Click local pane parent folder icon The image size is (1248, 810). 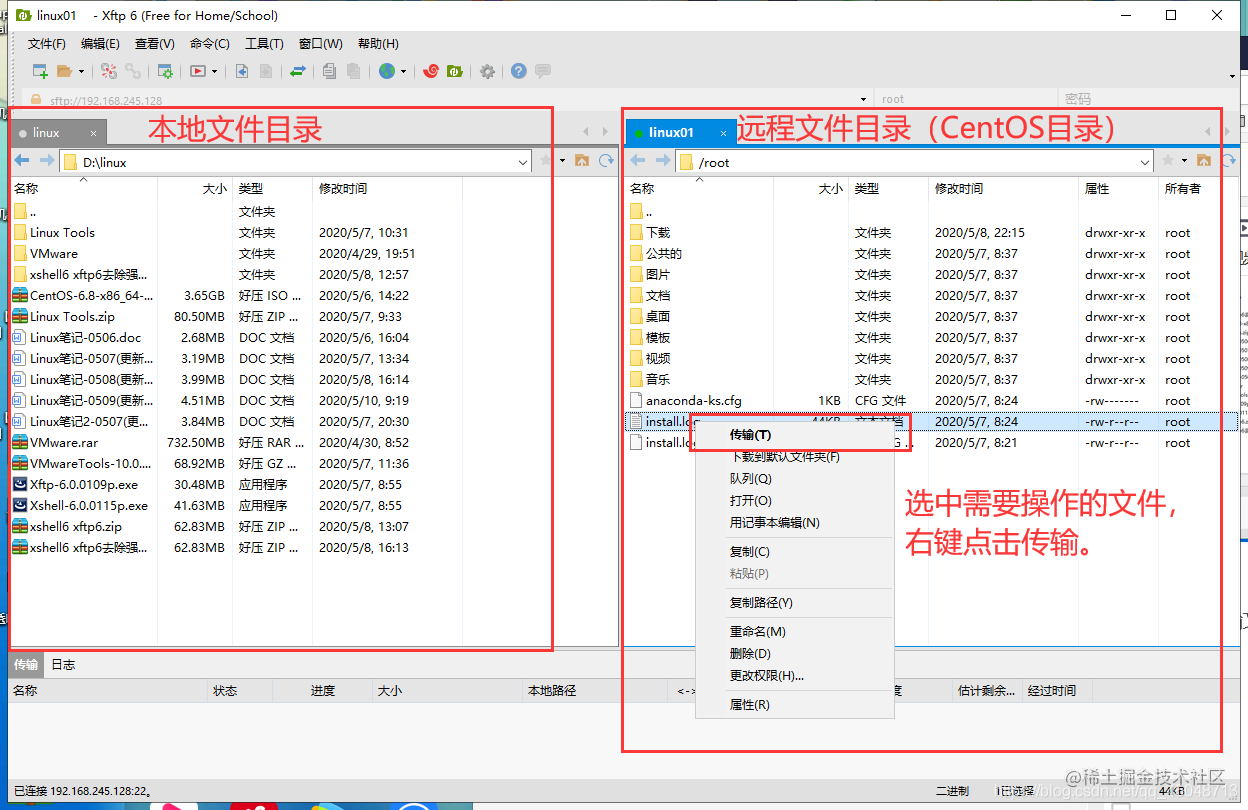[582, 161]
